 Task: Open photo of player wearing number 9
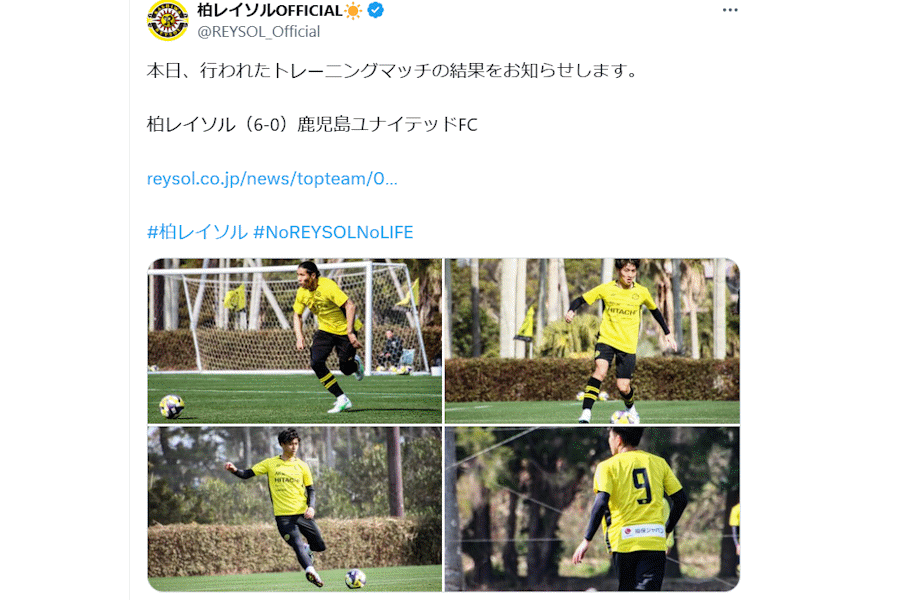point(592,509)
